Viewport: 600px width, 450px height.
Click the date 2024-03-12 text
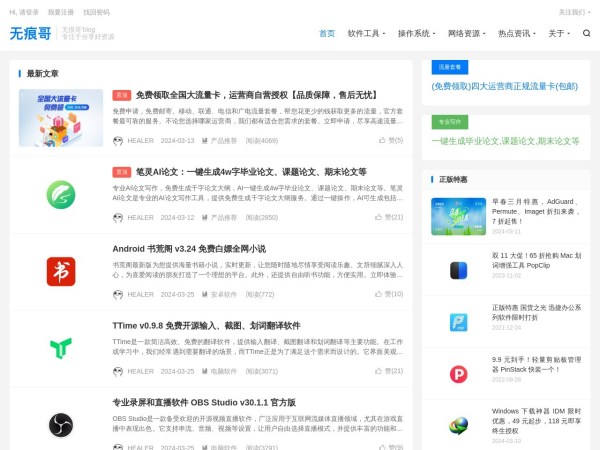click(177, 218)
